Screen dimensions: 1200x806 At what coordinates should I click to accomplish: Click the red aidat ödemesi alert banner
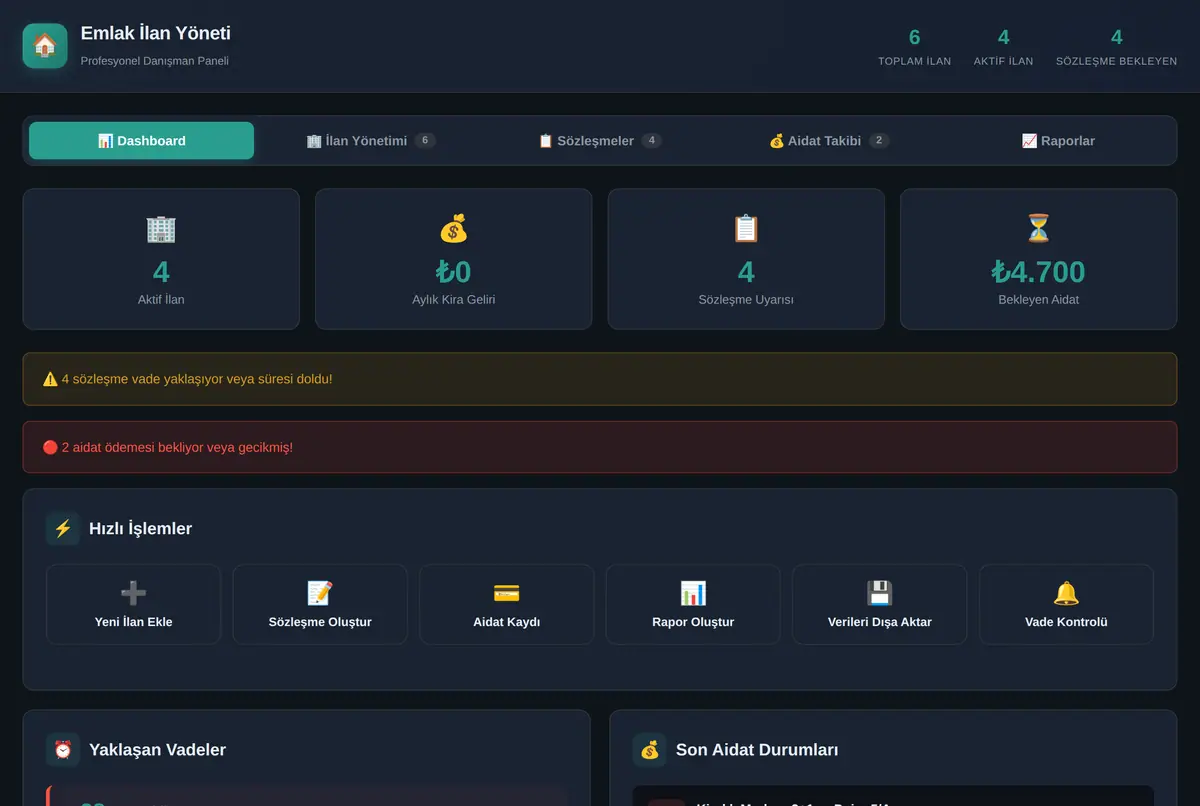click(600, 447)
